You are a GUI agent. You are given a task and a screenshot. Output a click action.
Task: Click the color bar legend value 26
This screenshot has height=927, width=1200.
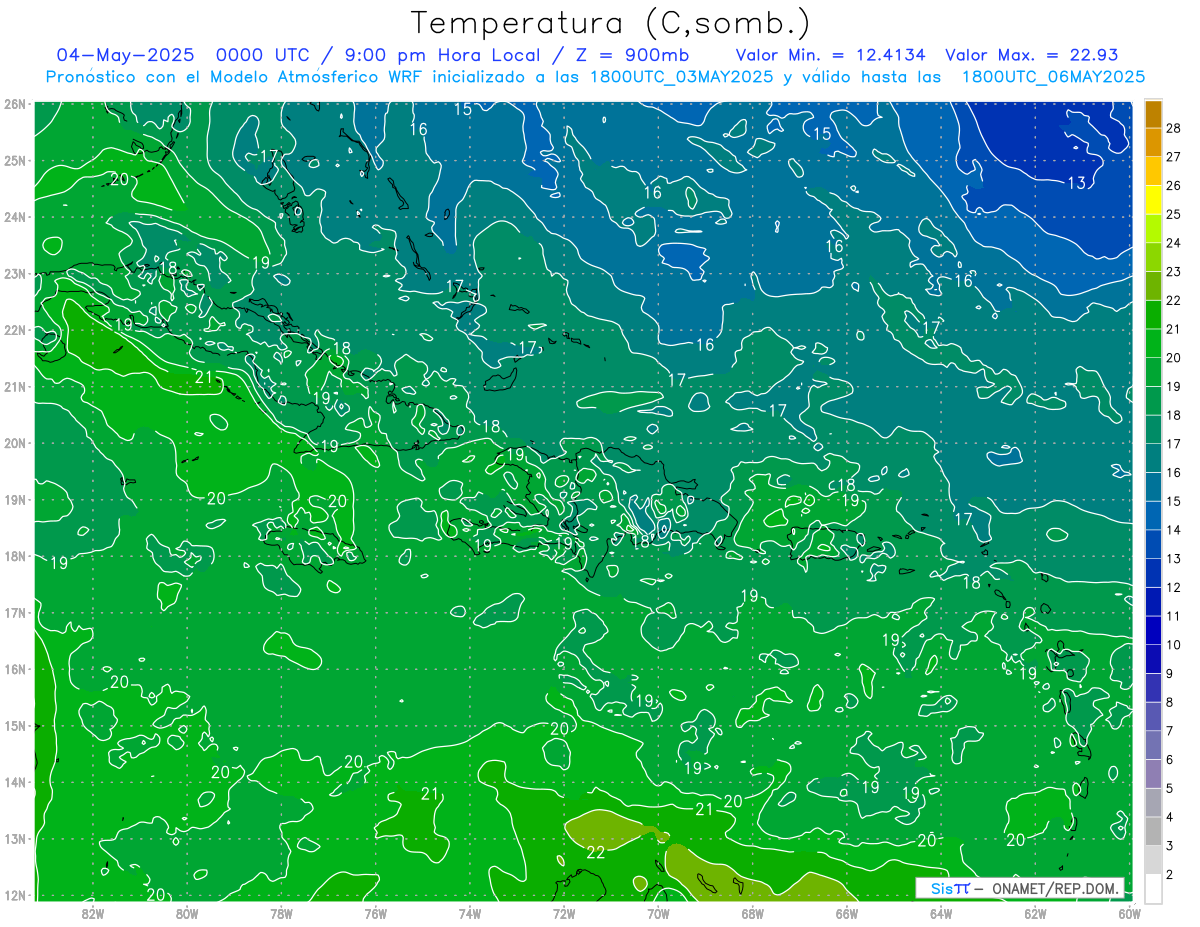pyautogui.click(x=1174, y=185)
